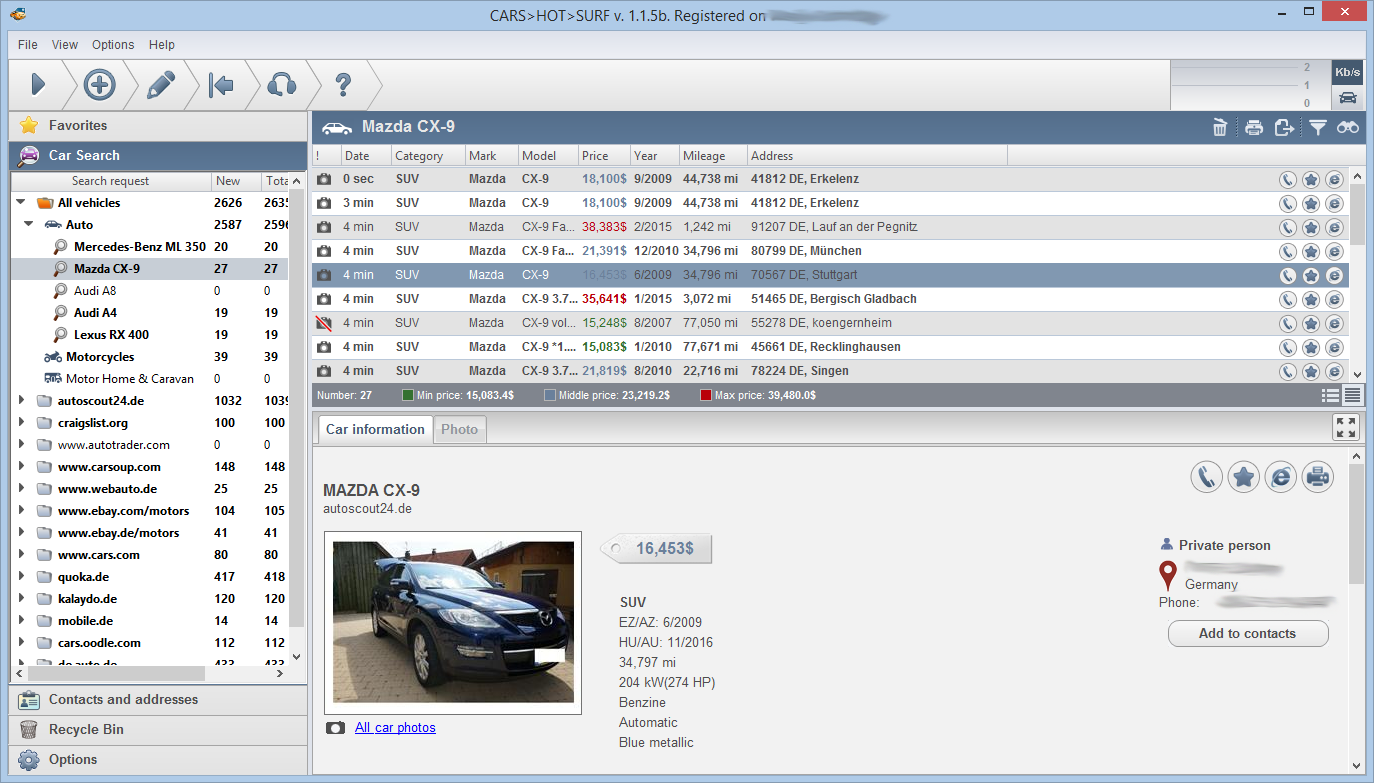Click the Middle price swatch
Screen dimensions: 1374x783
tap(550, 396)
